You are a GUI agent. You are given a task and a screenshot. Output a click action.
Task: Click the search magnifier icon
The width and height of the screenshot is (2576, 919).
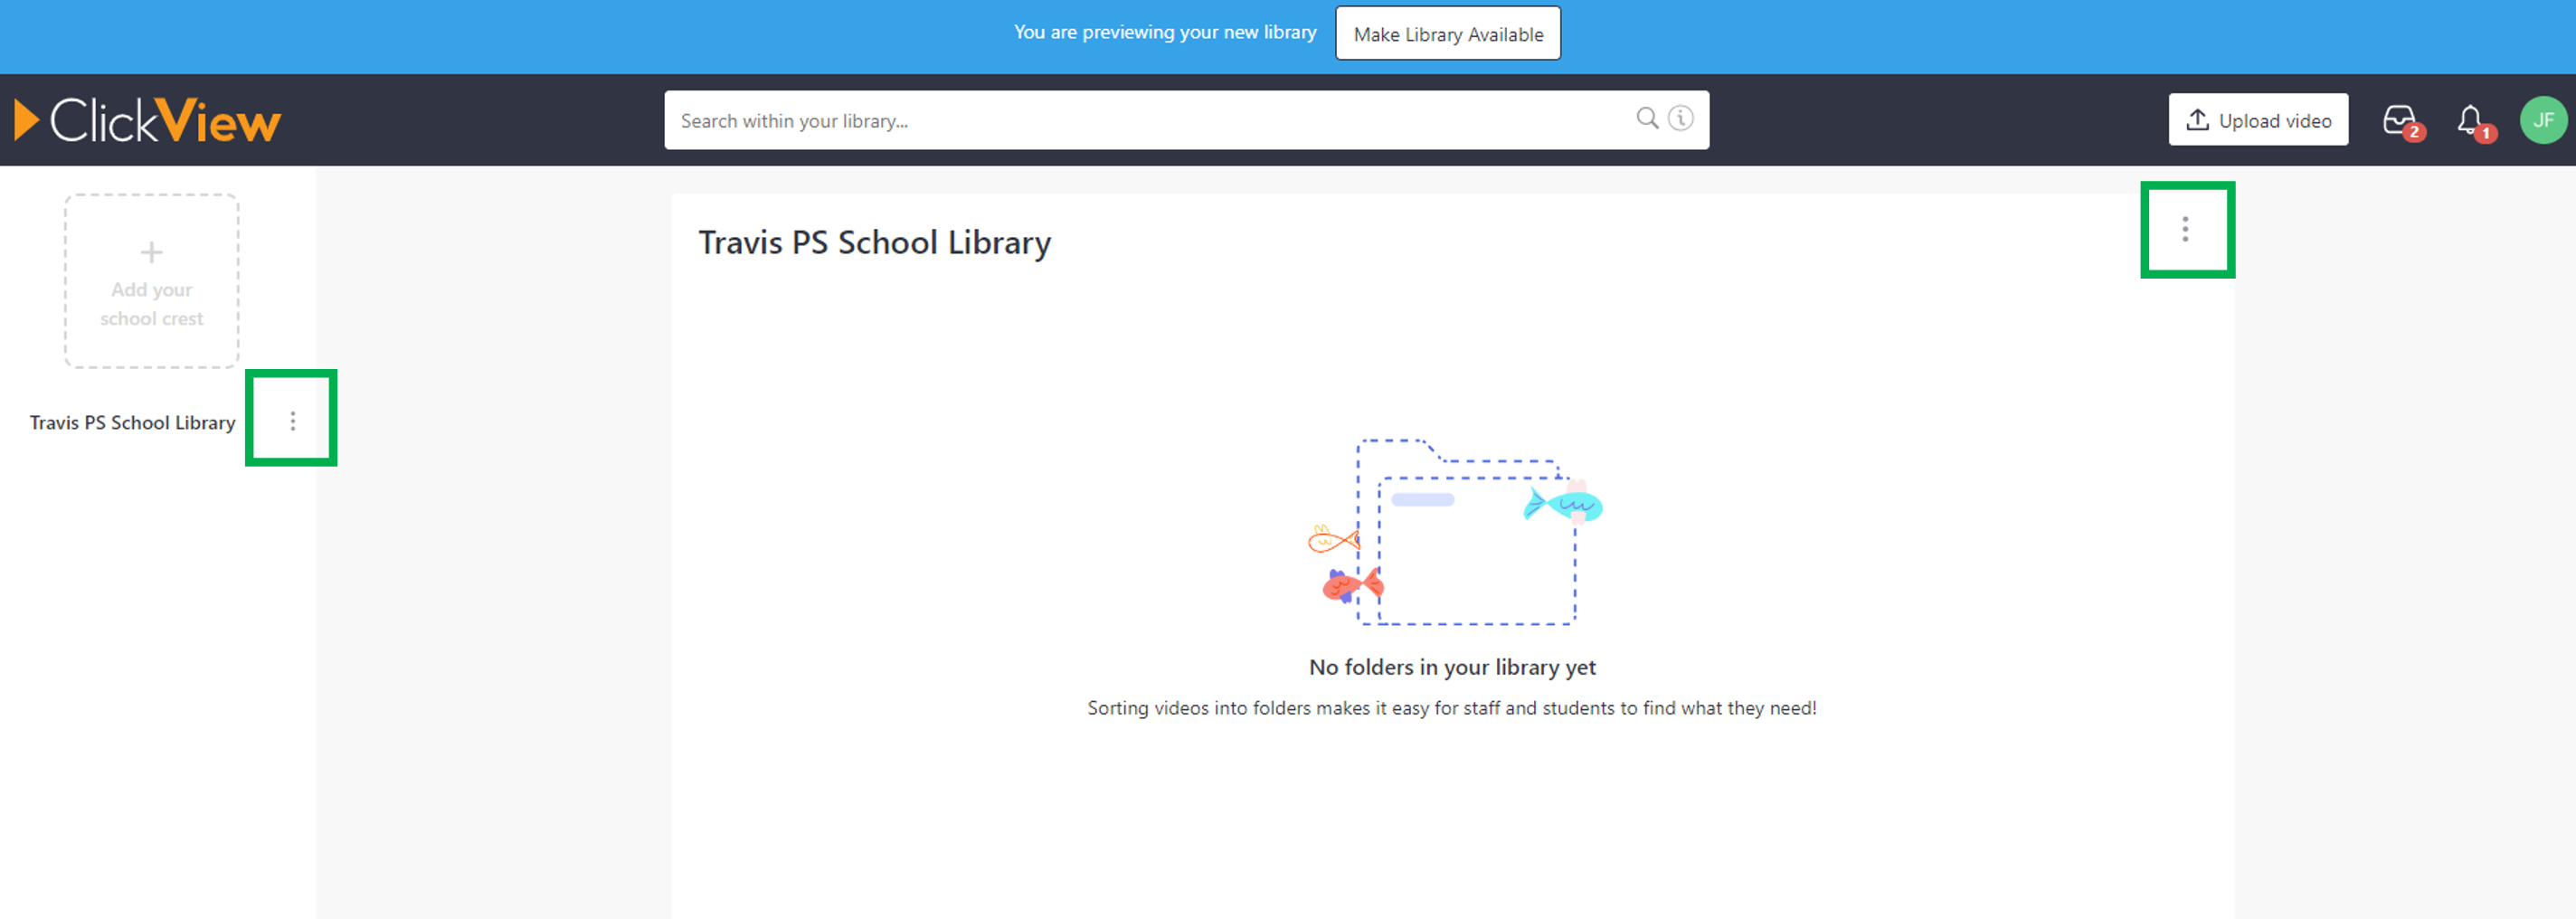tap(1647, 119)
